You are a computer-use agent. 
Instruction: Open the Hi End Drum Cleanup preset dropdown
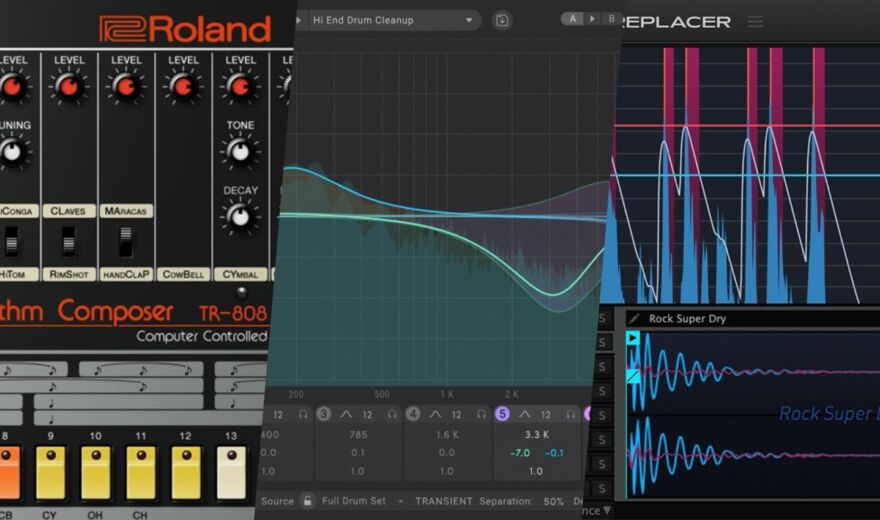393,21
